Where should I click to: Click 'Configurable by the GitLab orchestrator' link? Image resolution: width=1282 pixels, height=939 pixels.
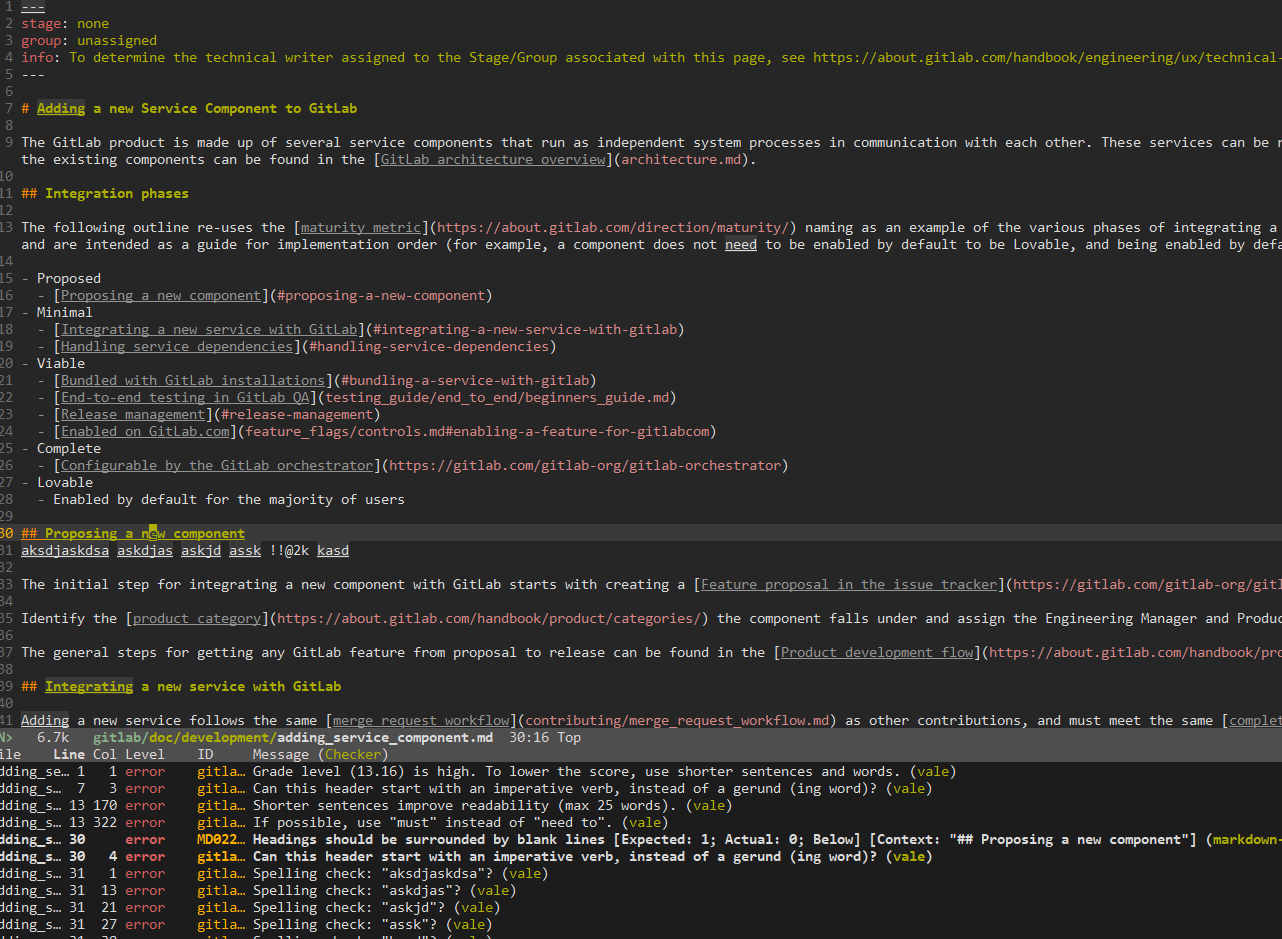[217, 466]
